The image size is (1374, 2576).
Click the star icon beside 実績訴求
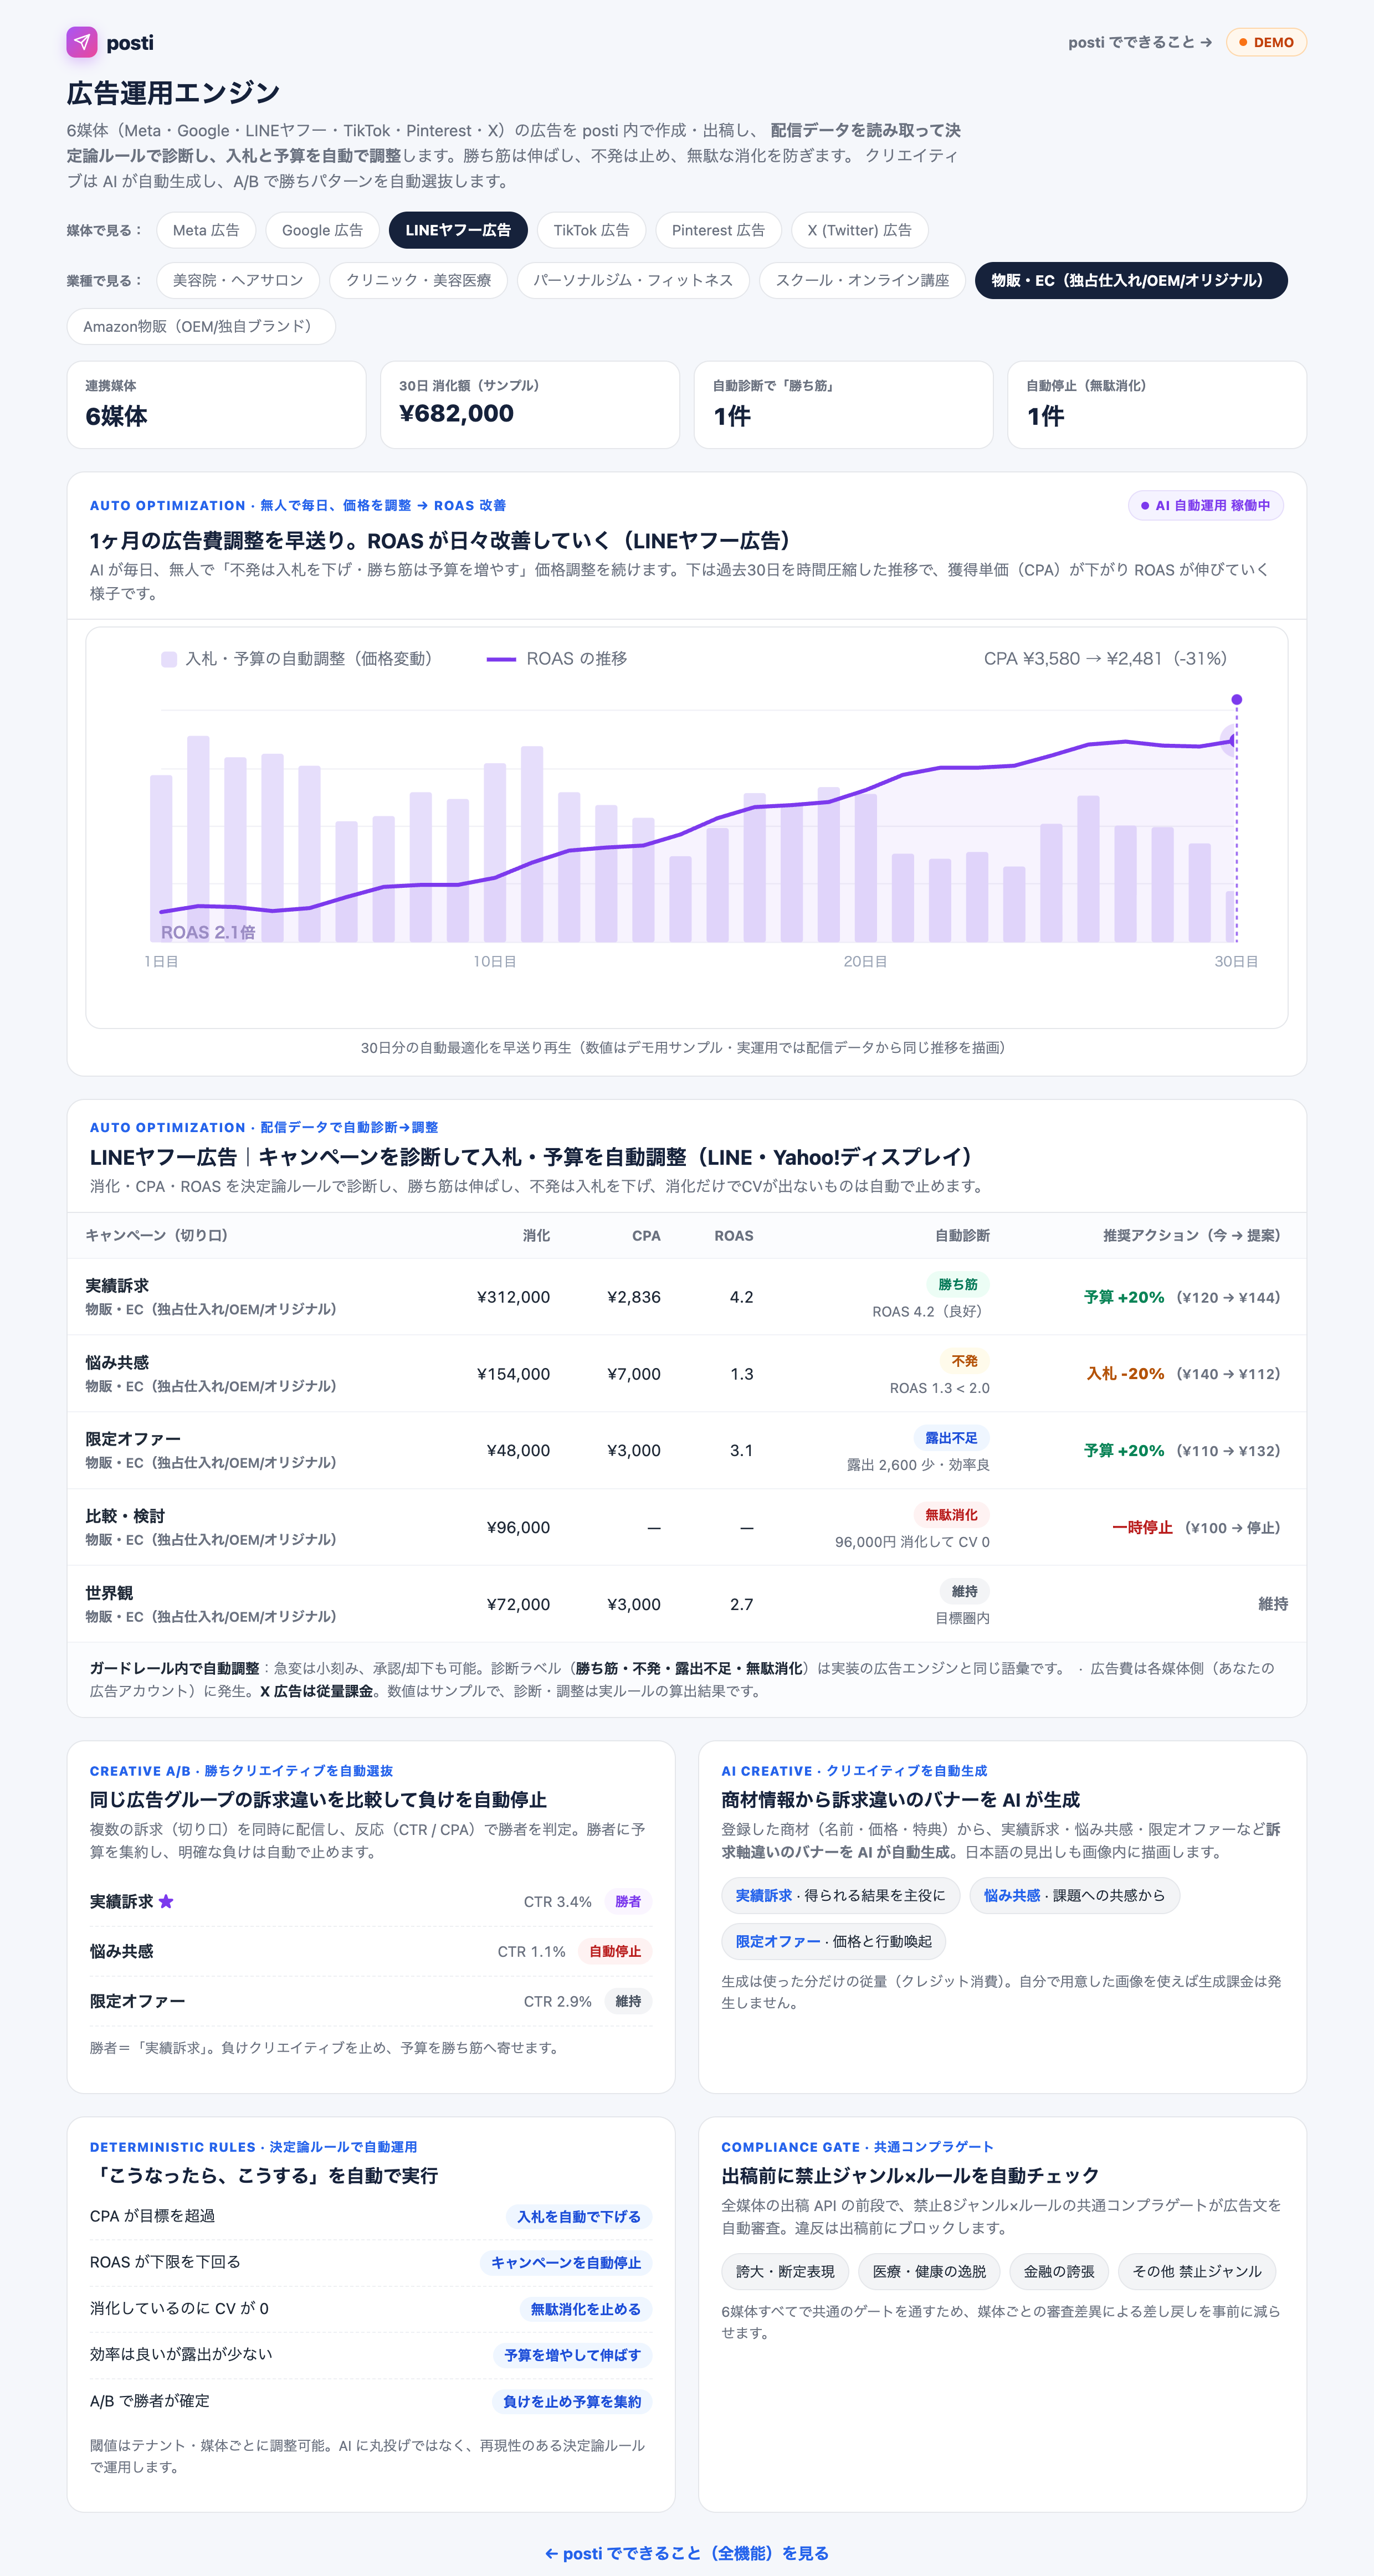(166, 1901)
